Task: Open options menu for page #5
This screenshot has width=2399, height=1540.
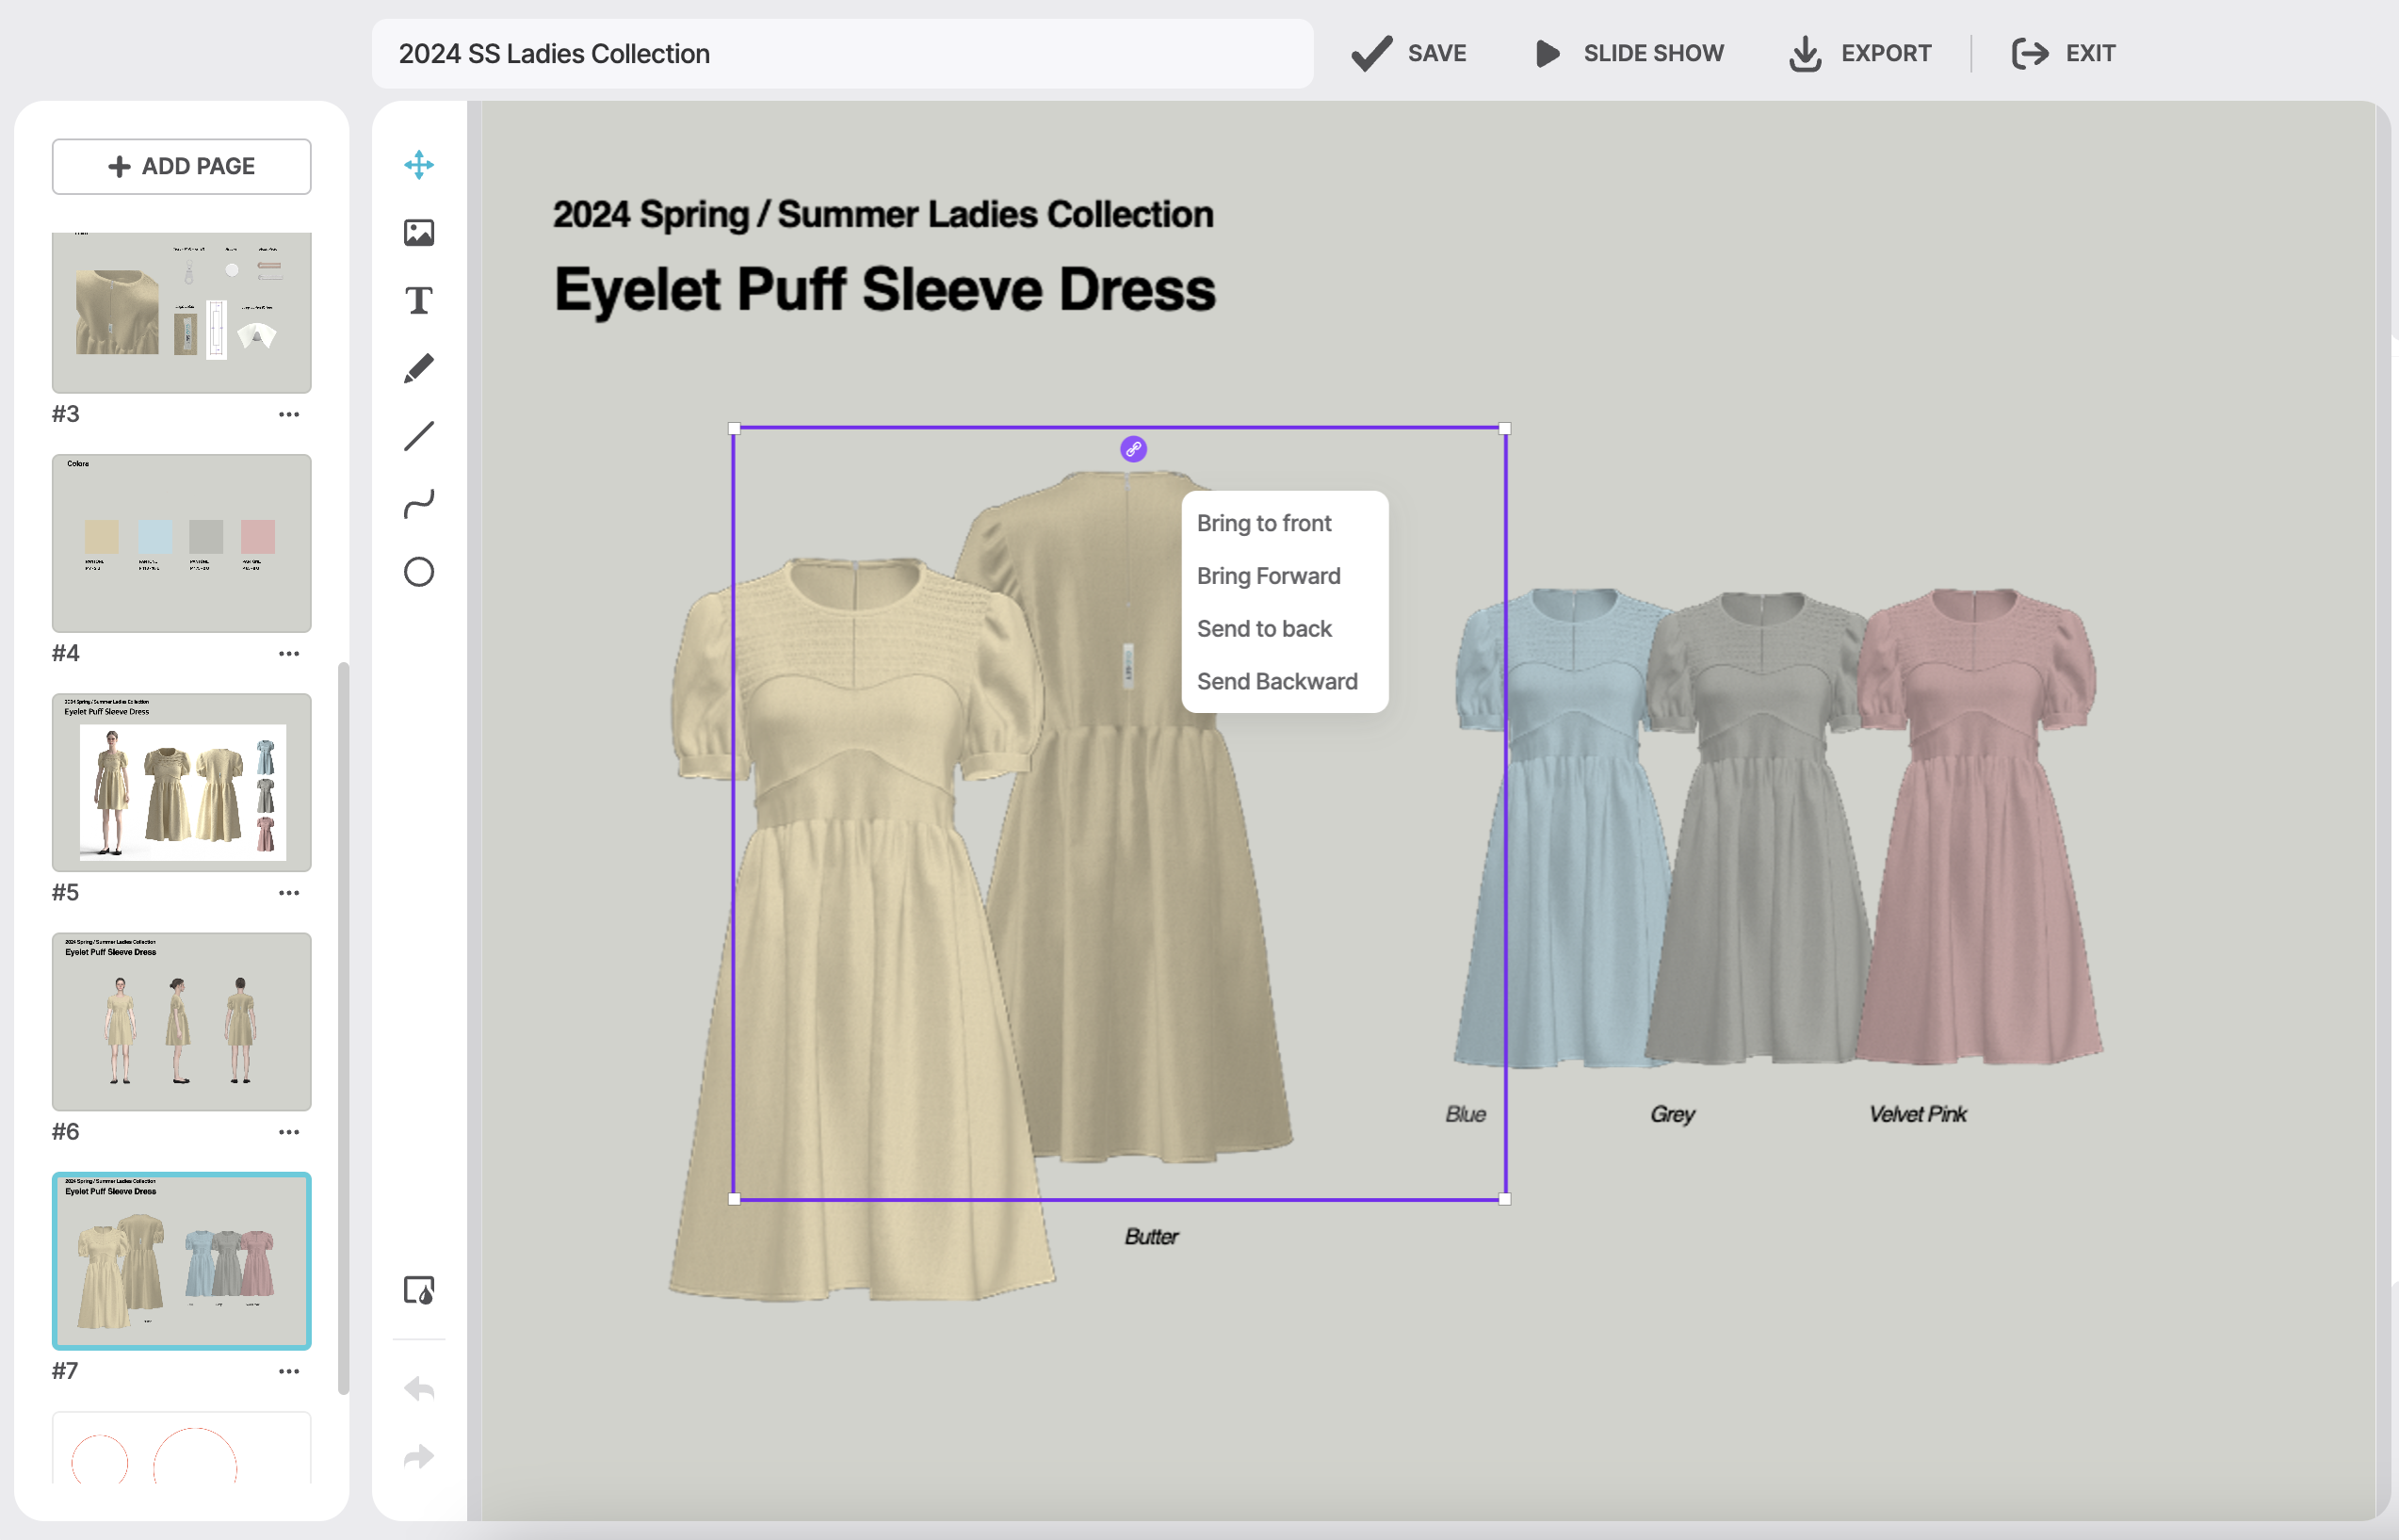Action: click(x=289, y=892)
